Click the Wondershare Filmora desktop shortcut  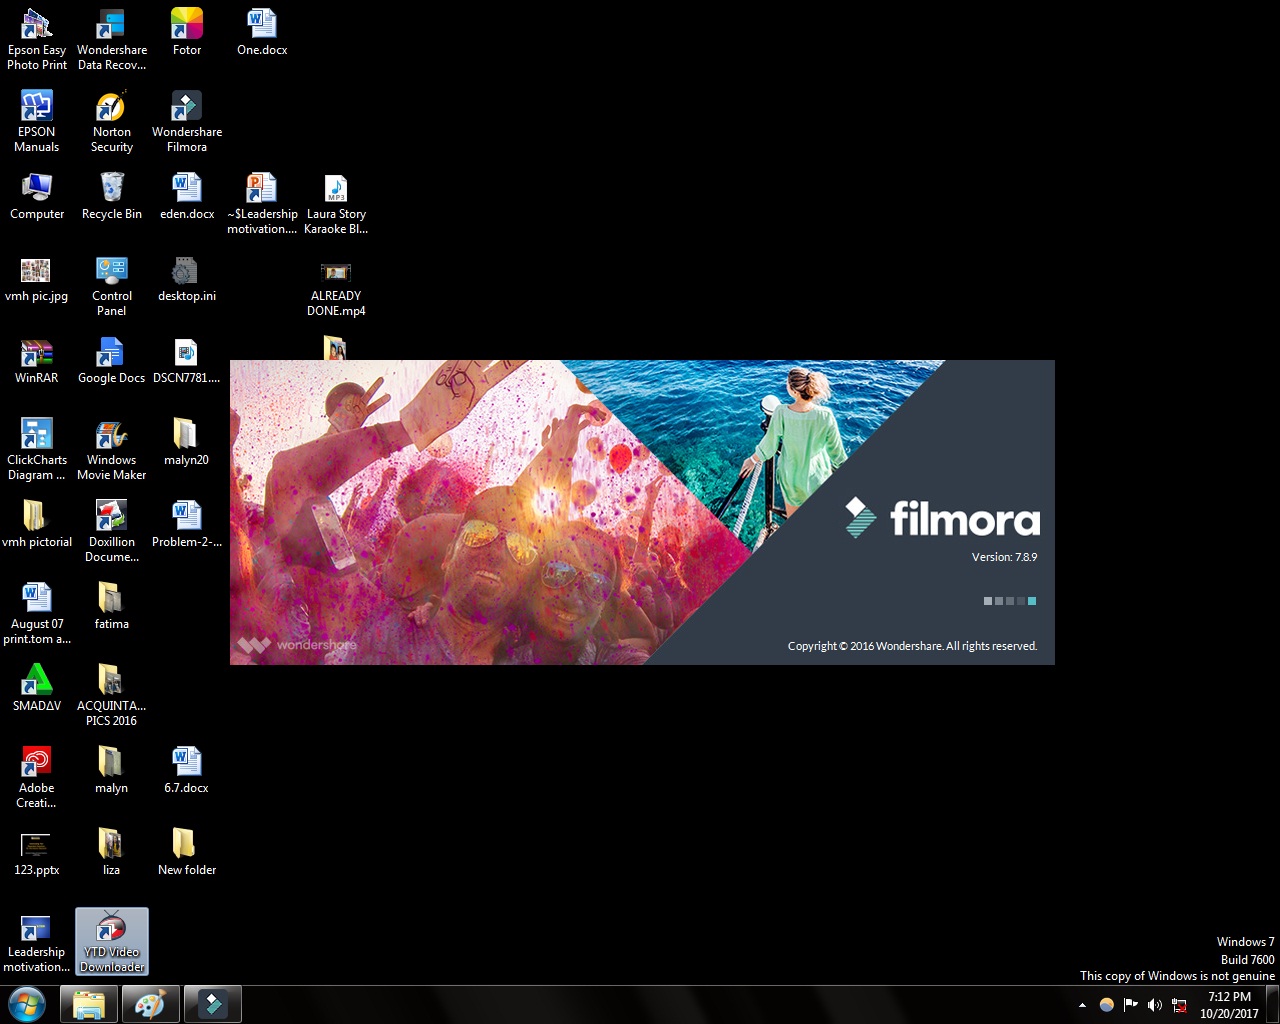tap(187, 122)
